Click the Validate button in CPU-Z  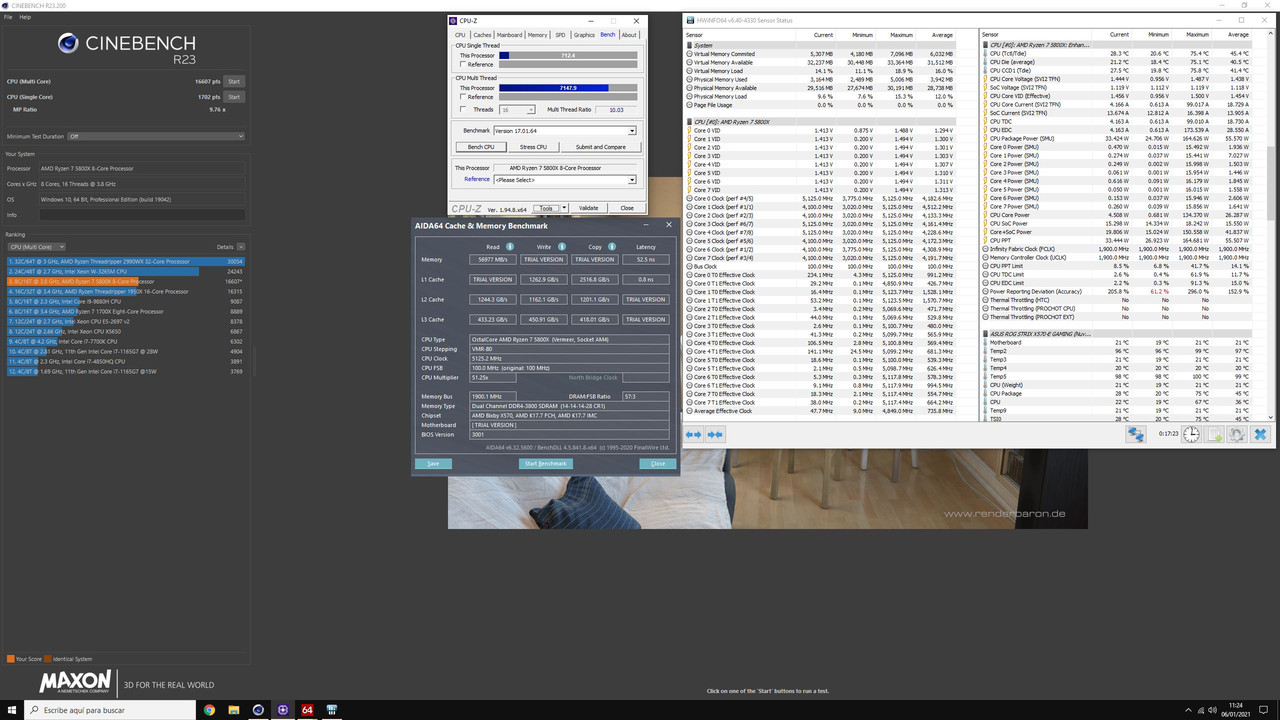tap(589, 208)
